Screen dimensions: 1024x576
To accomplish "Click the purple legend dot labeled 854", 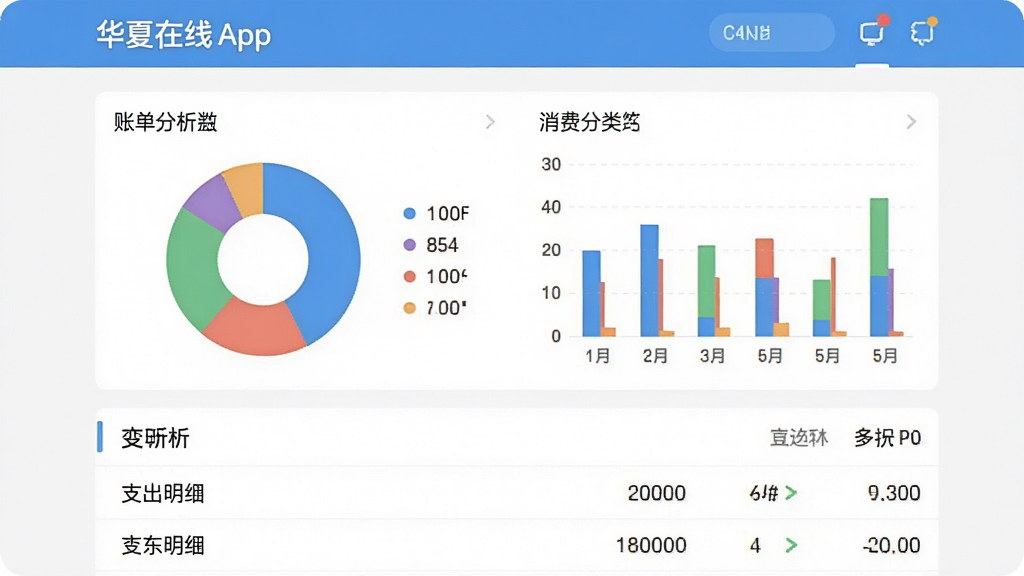I will (x=409, y=245).
